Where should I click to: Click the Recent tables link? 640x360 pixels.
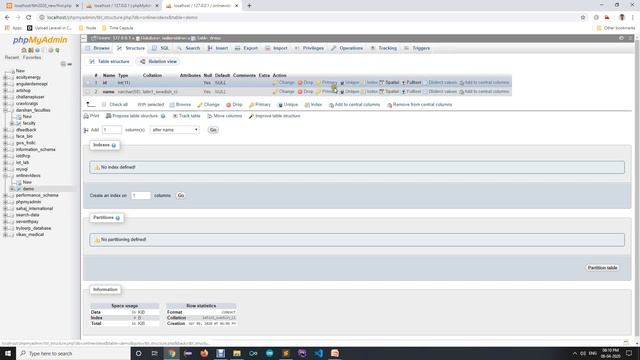pyautogui.click(x=12, y=58)
